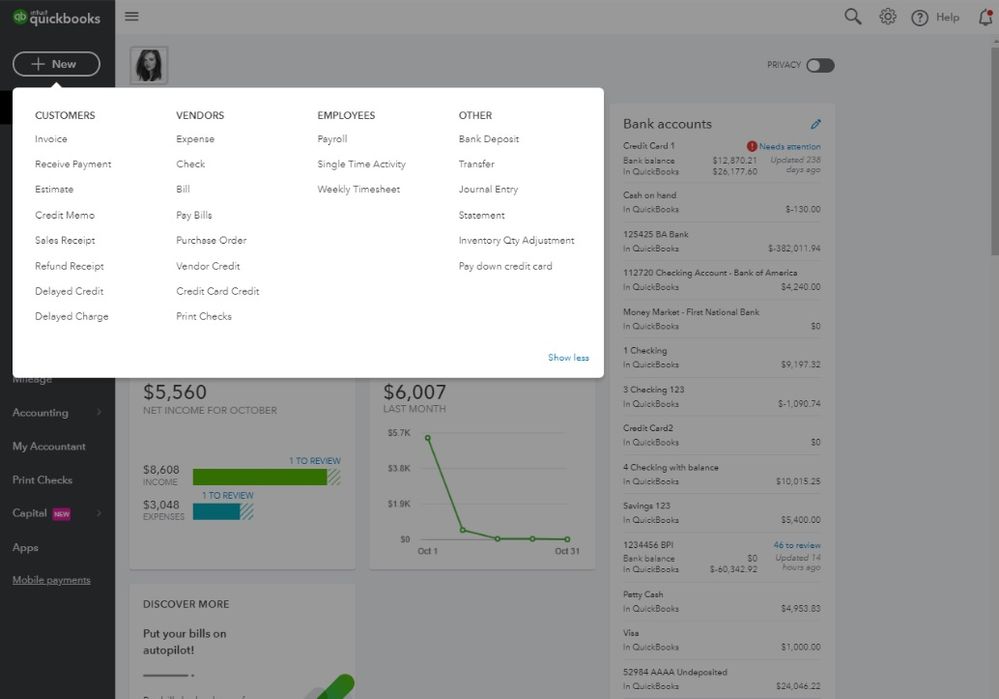Edit bank accounts with pencil icon

[x=816, y=124]
